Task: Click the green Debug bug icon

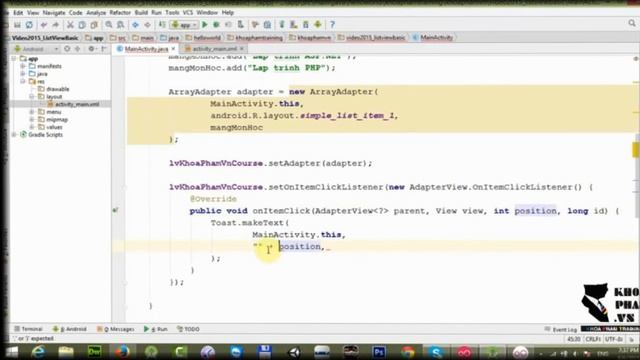Action: [x=216, y=25]
